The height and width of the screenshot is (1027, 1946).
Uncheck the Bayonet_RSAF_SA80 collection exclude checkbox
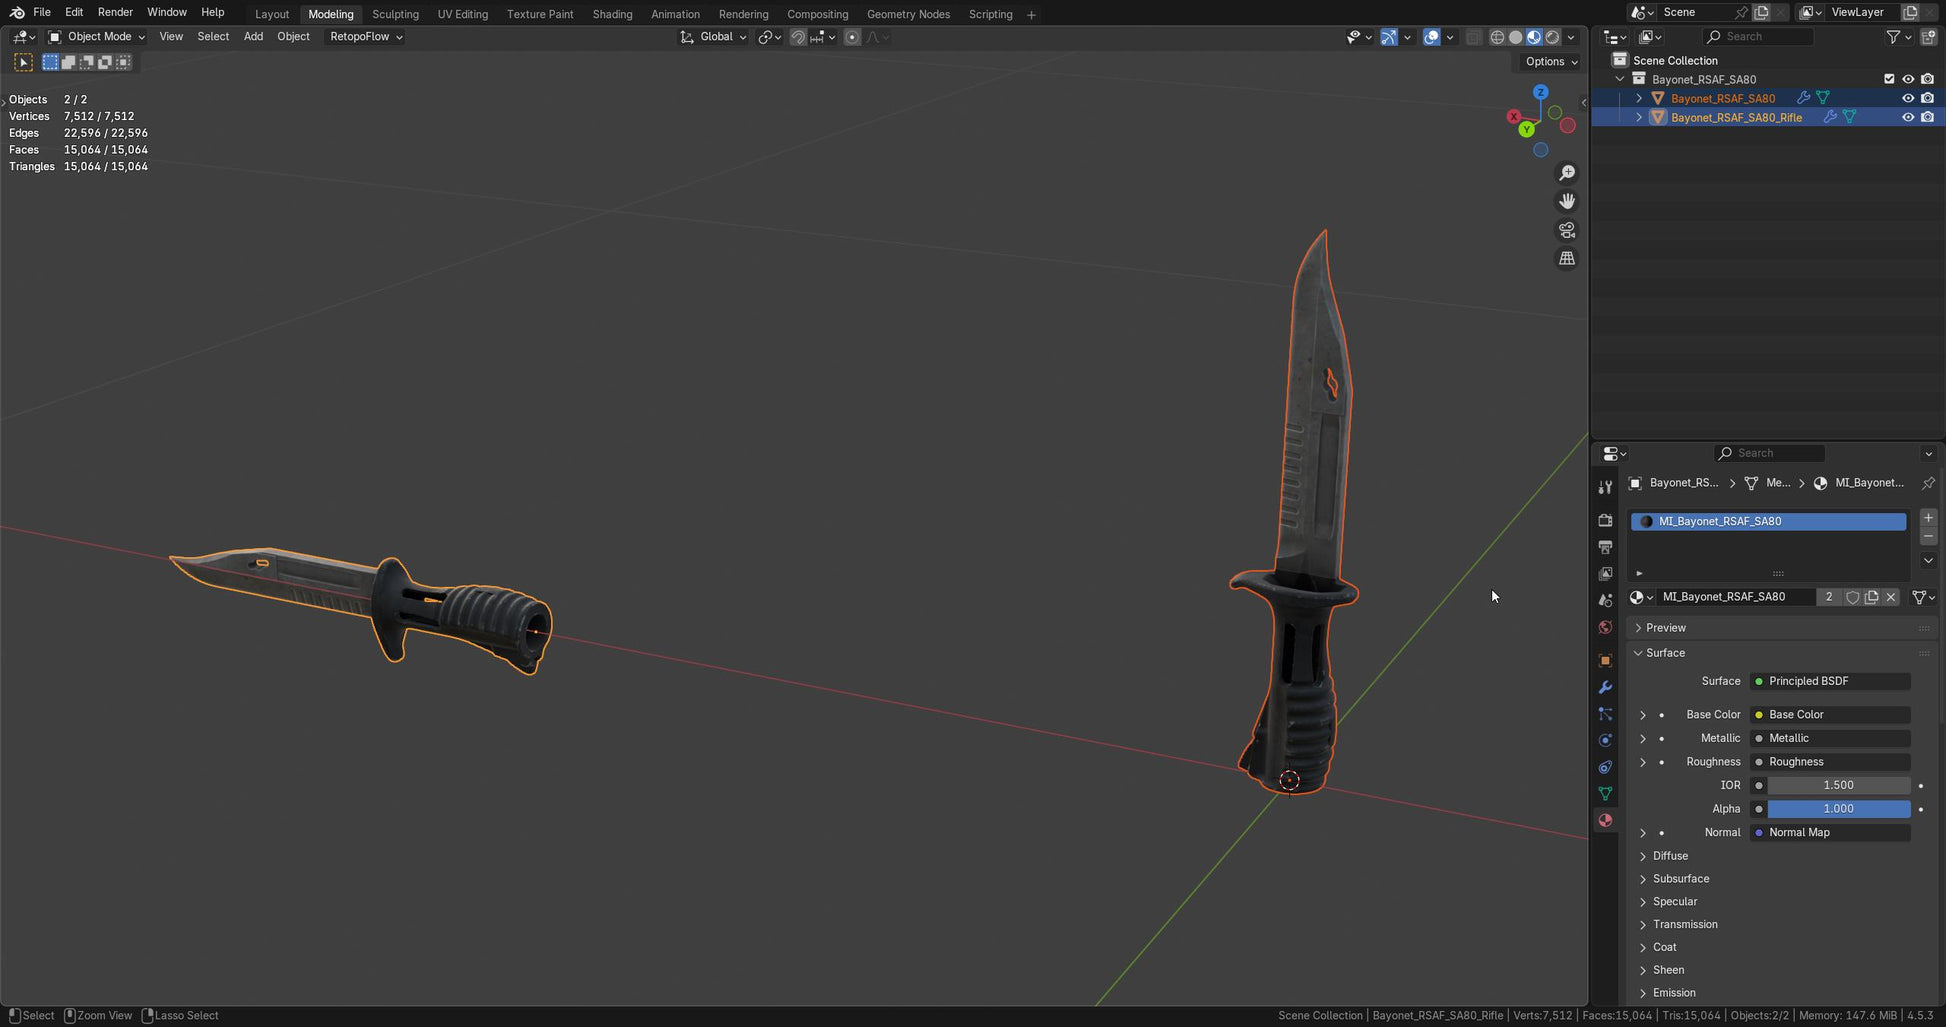[1889, 79]
